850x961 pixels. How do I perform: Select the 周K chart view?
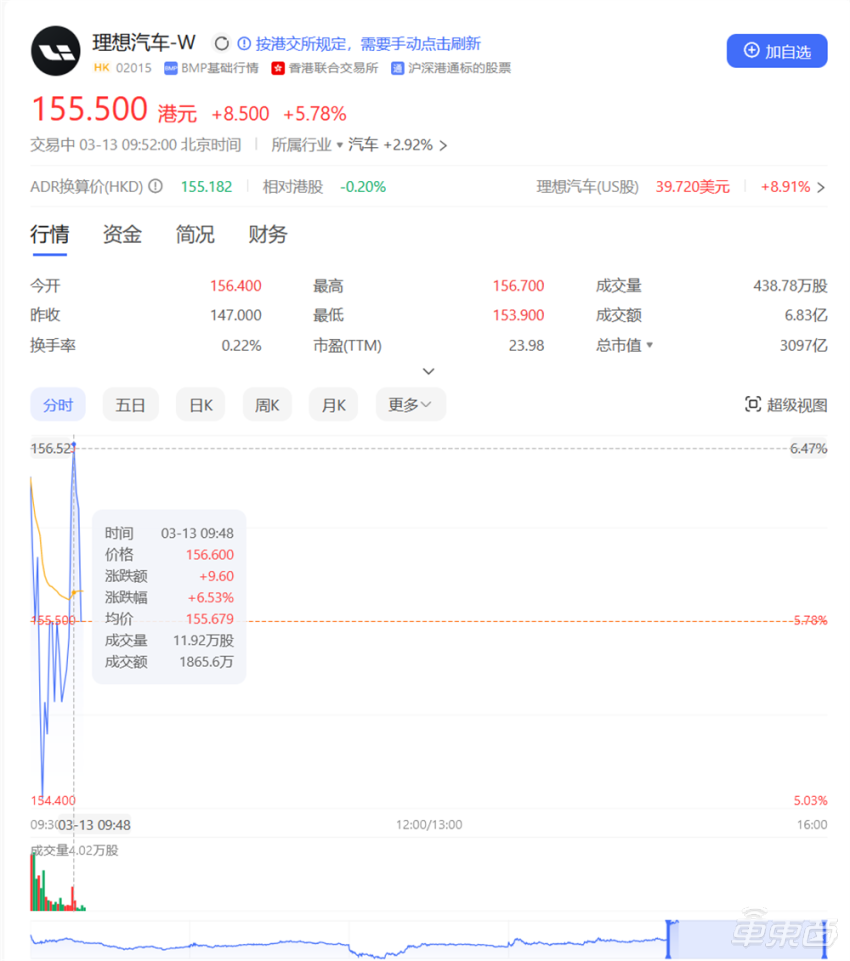[x=267, y=405]
